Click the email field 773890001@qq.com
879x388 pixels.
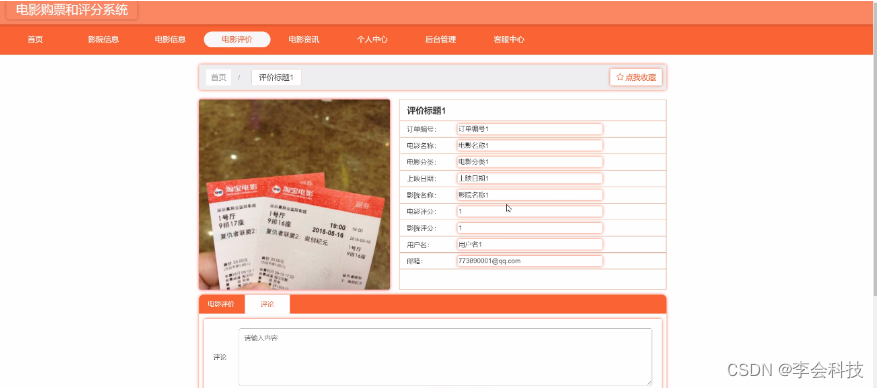pos(530,261)
